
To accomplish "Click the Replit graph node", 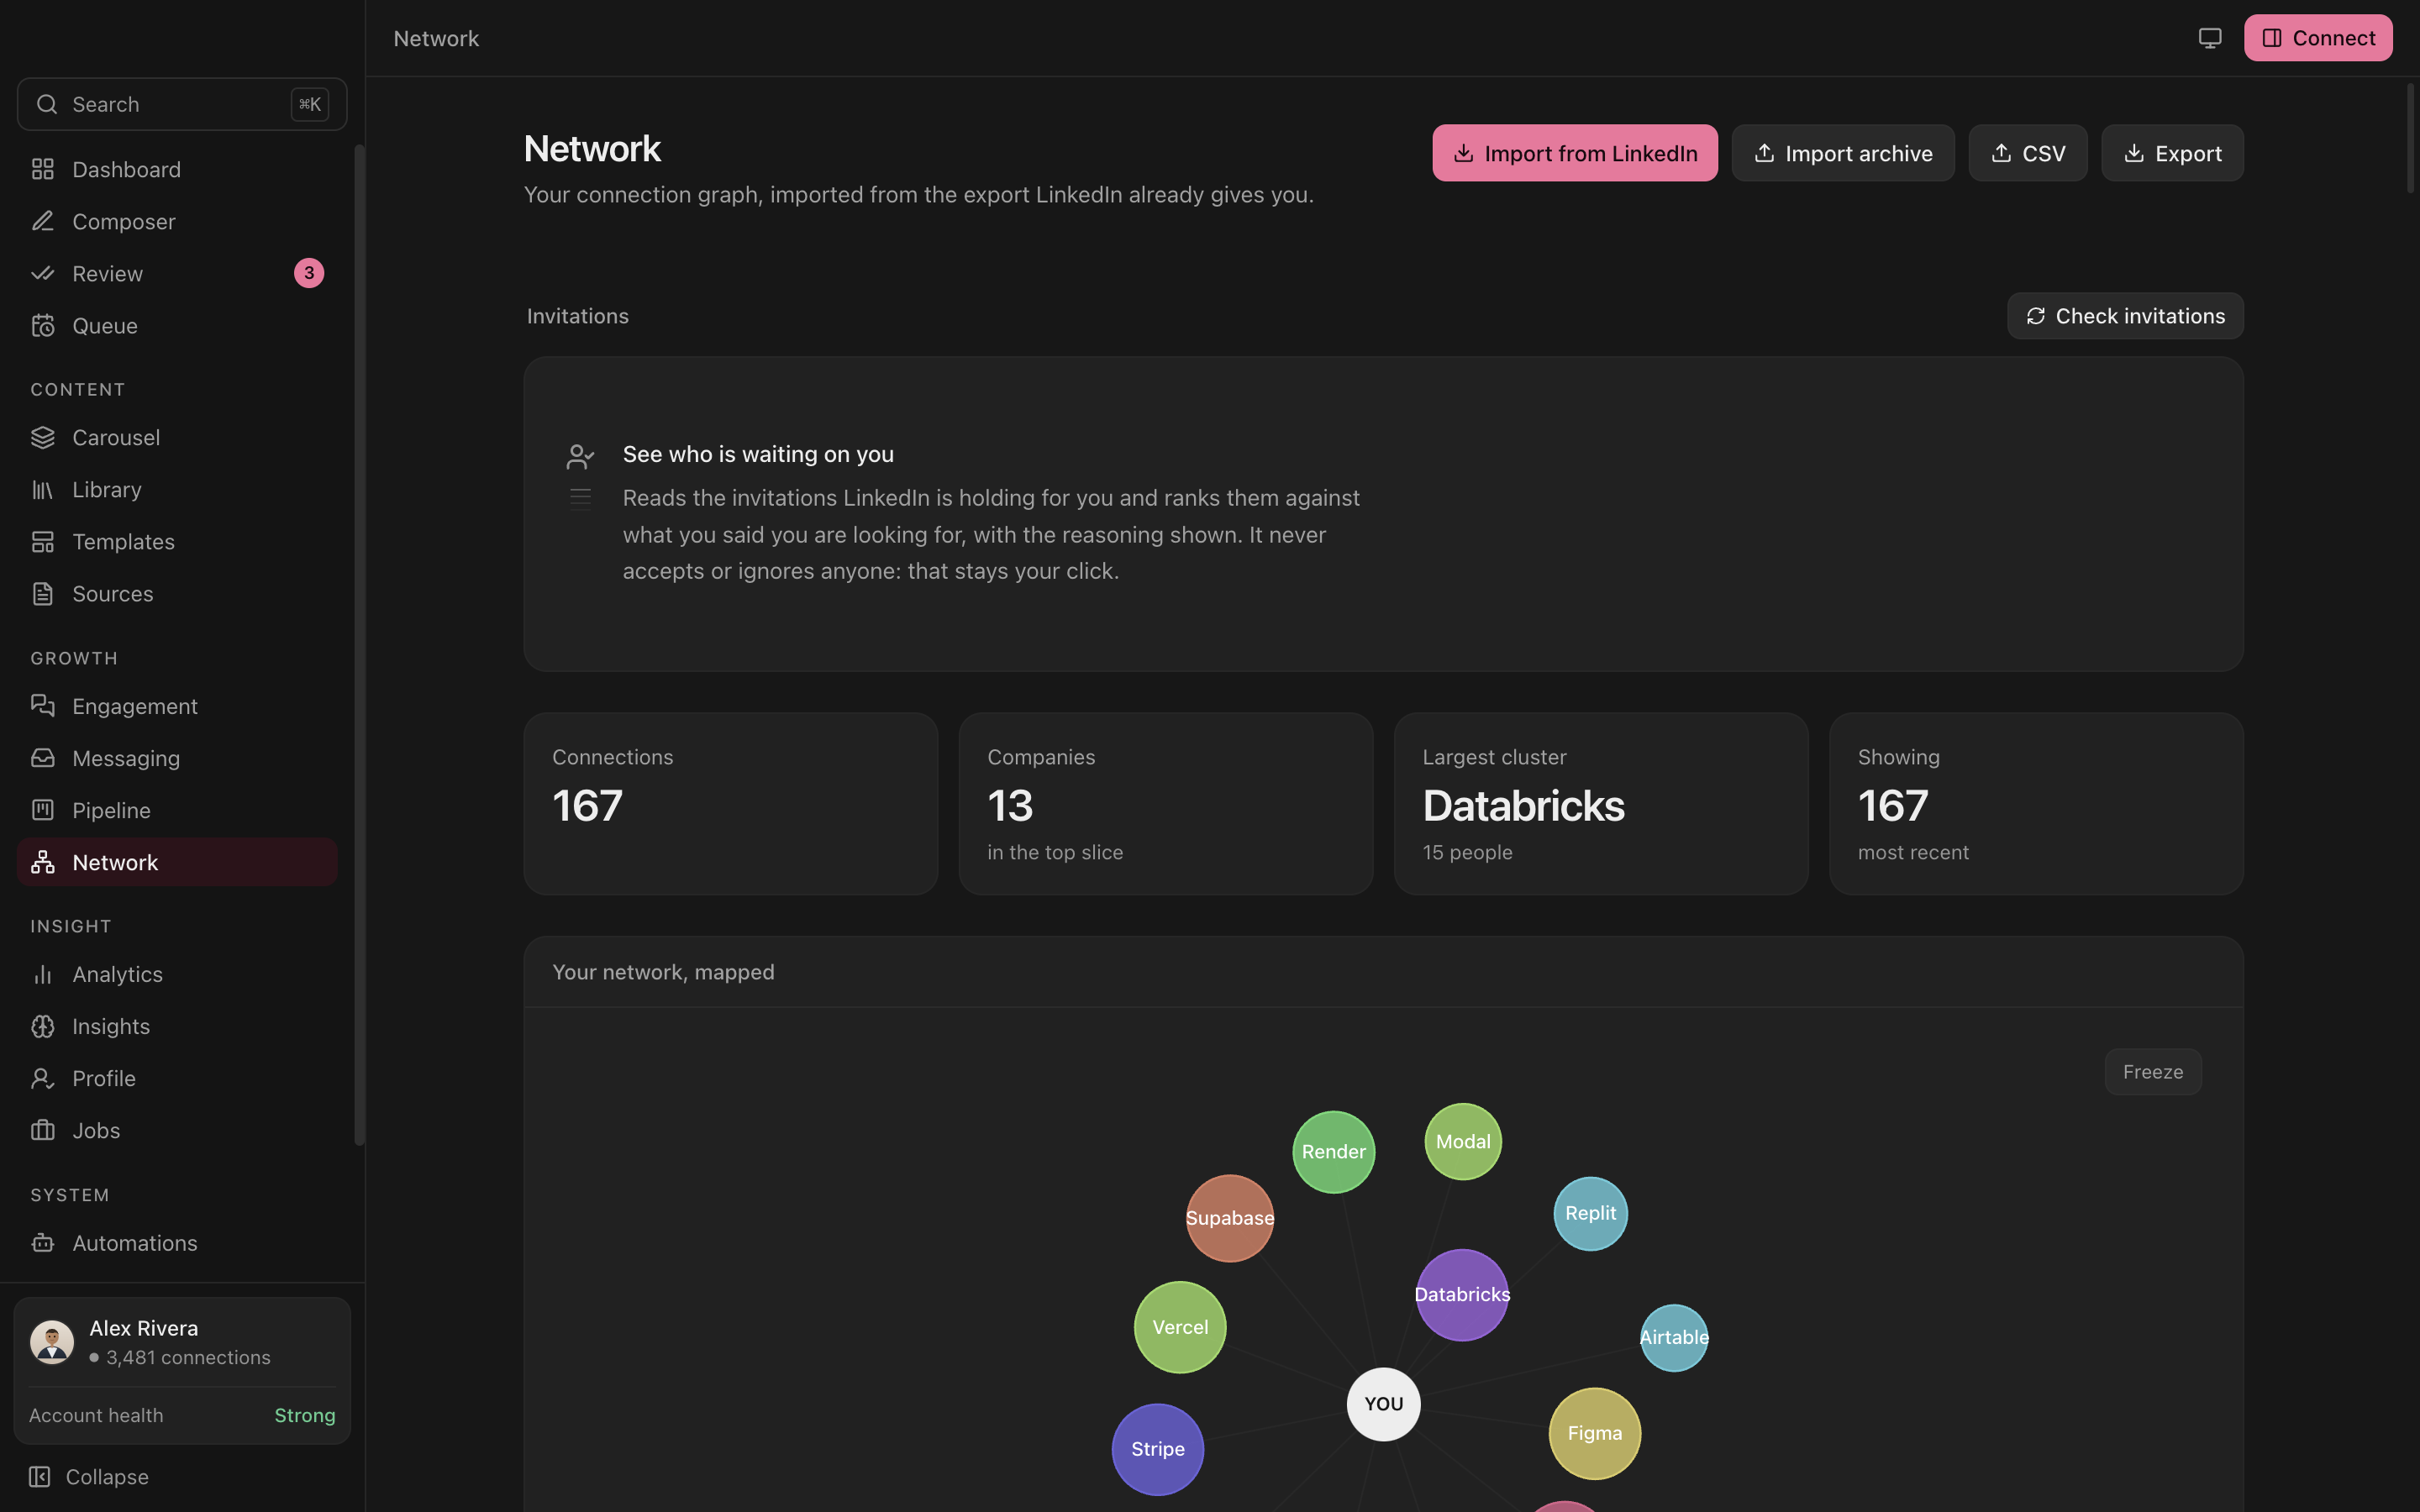I will [1591, 1213].
